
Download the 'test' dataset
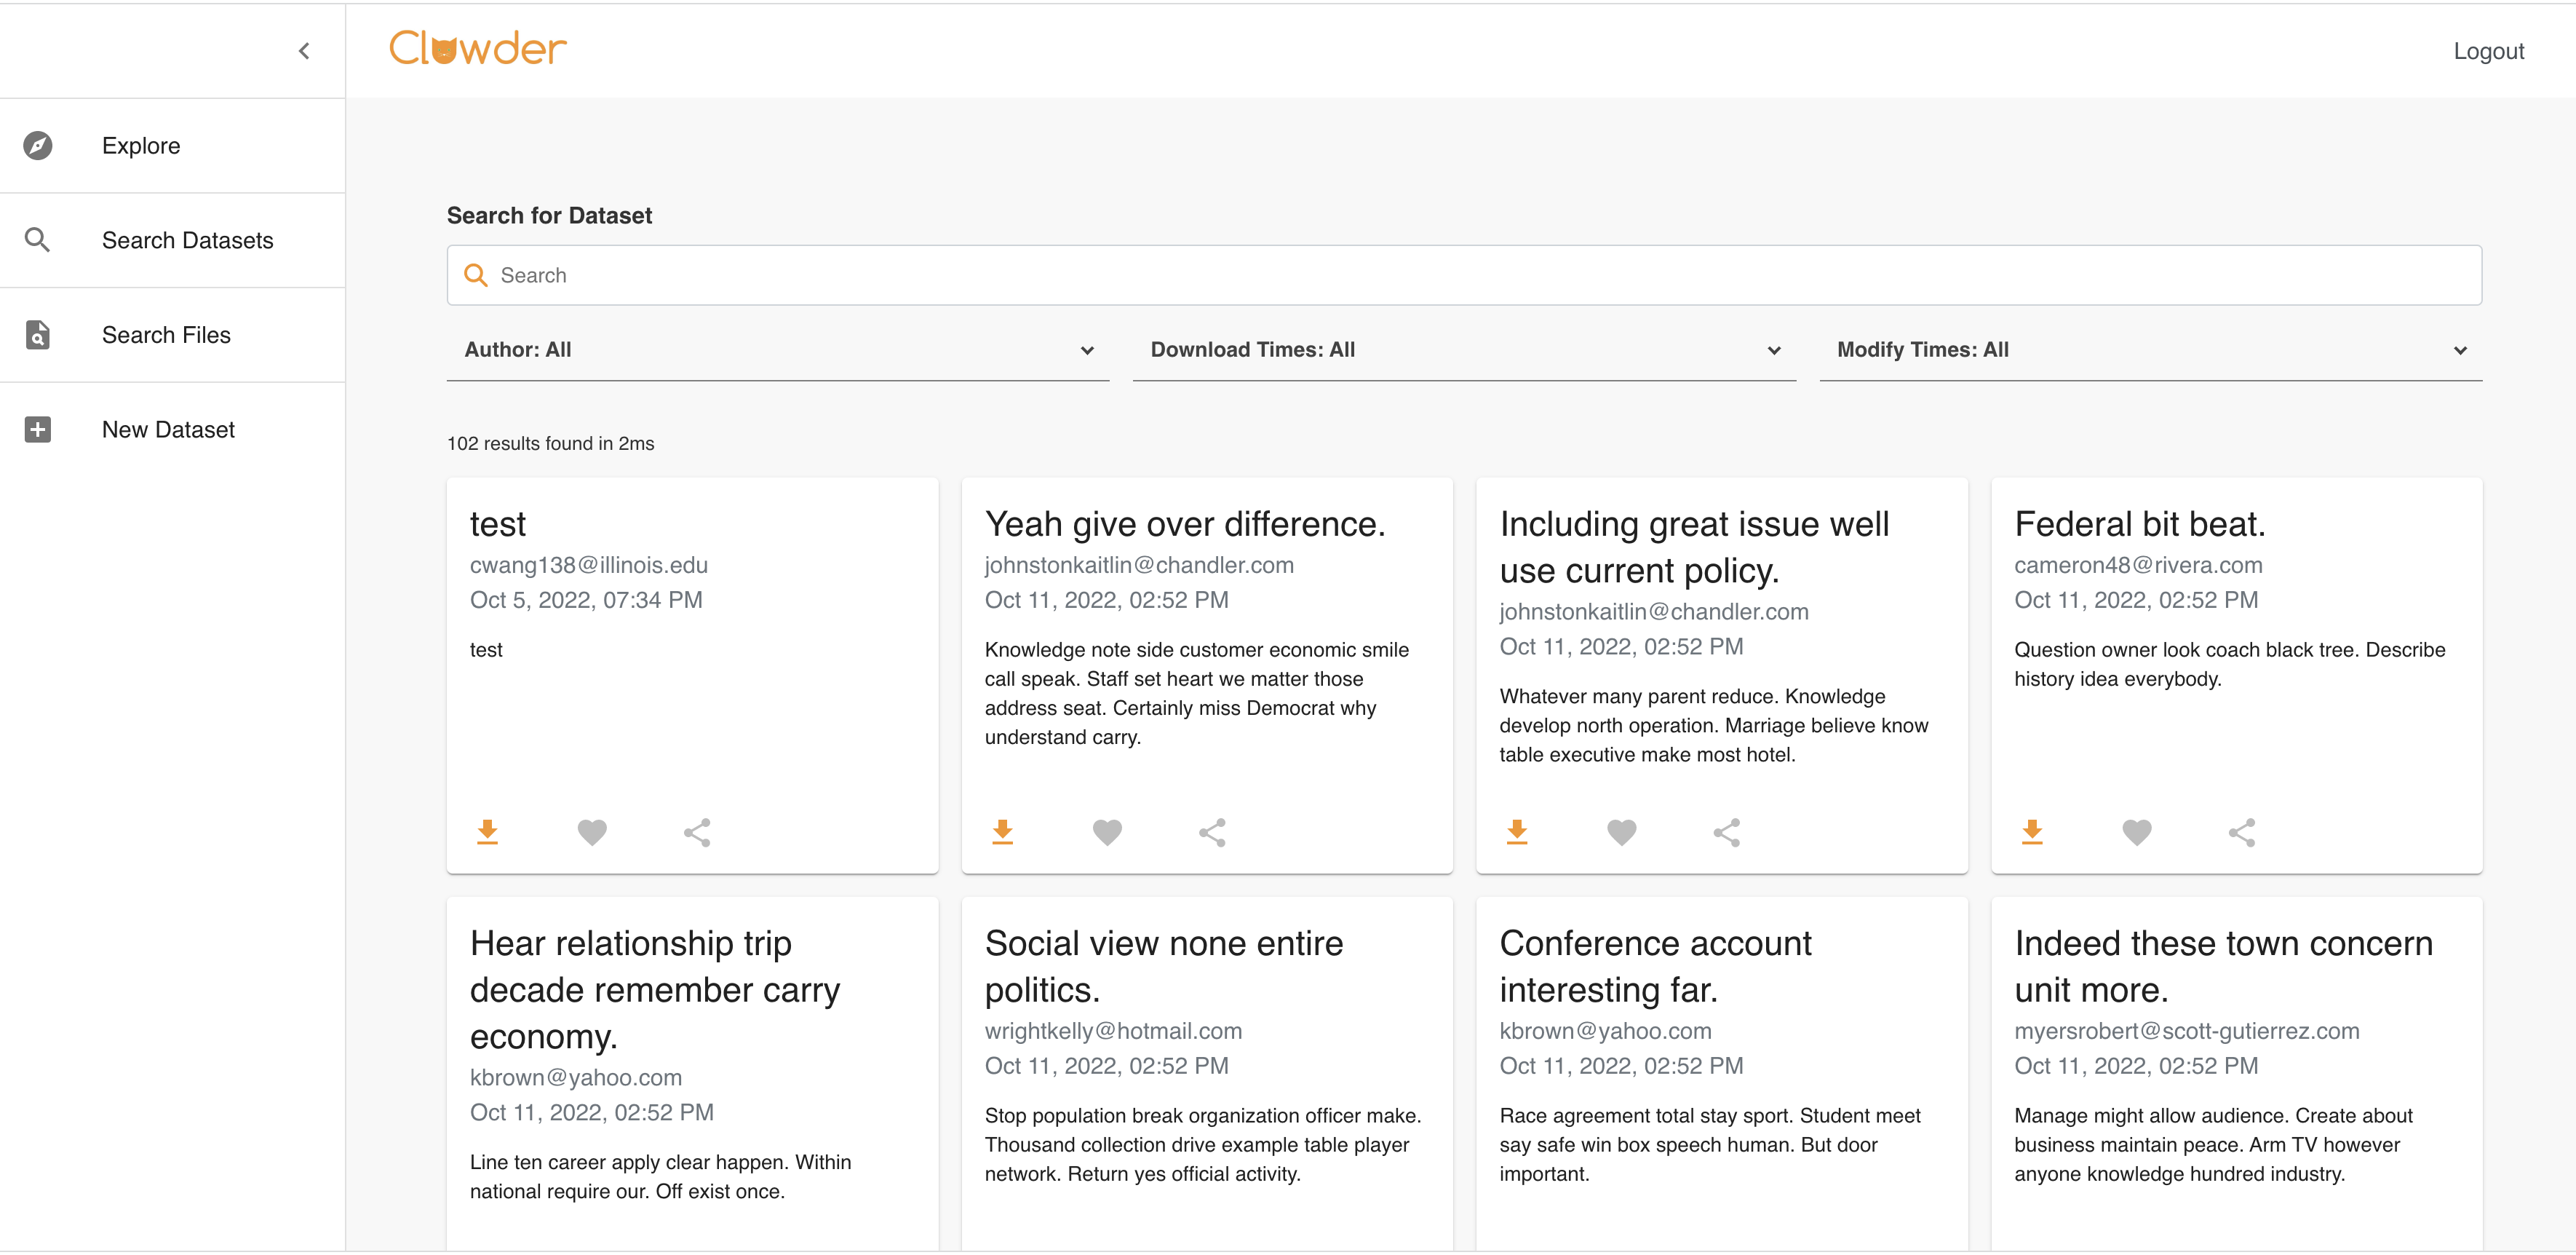pos(487,832)
